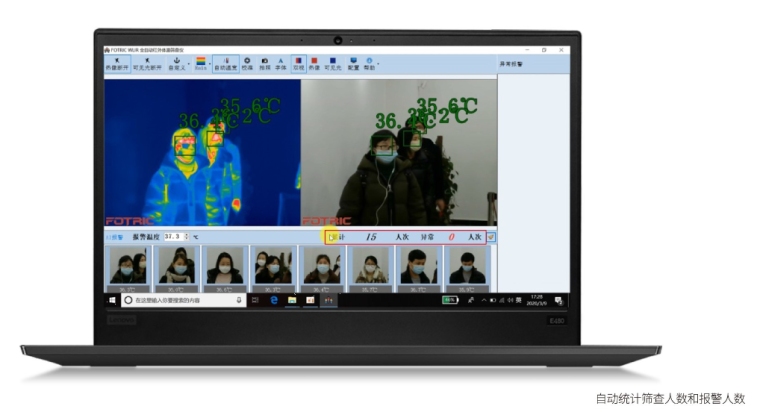
Task: Click the Windows Start button
Action: click(112, 299)
